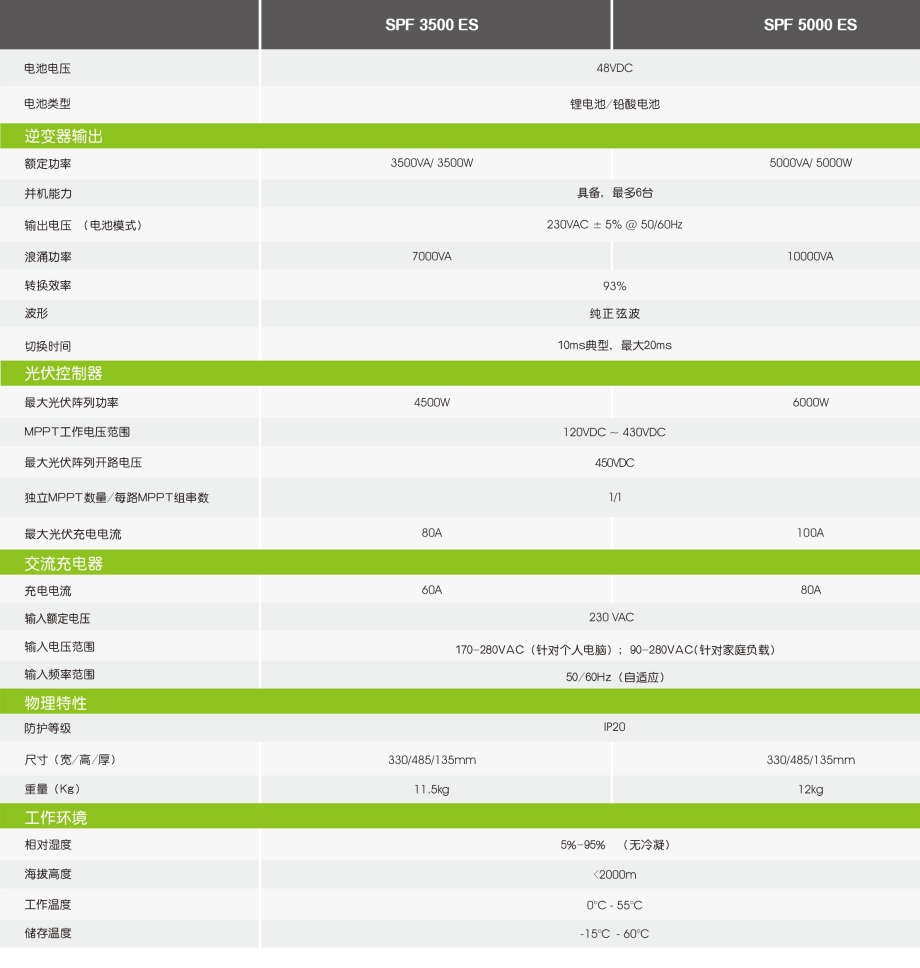Select the 切换时间 row label
The image size is (920, 968).
coord(48,346)
